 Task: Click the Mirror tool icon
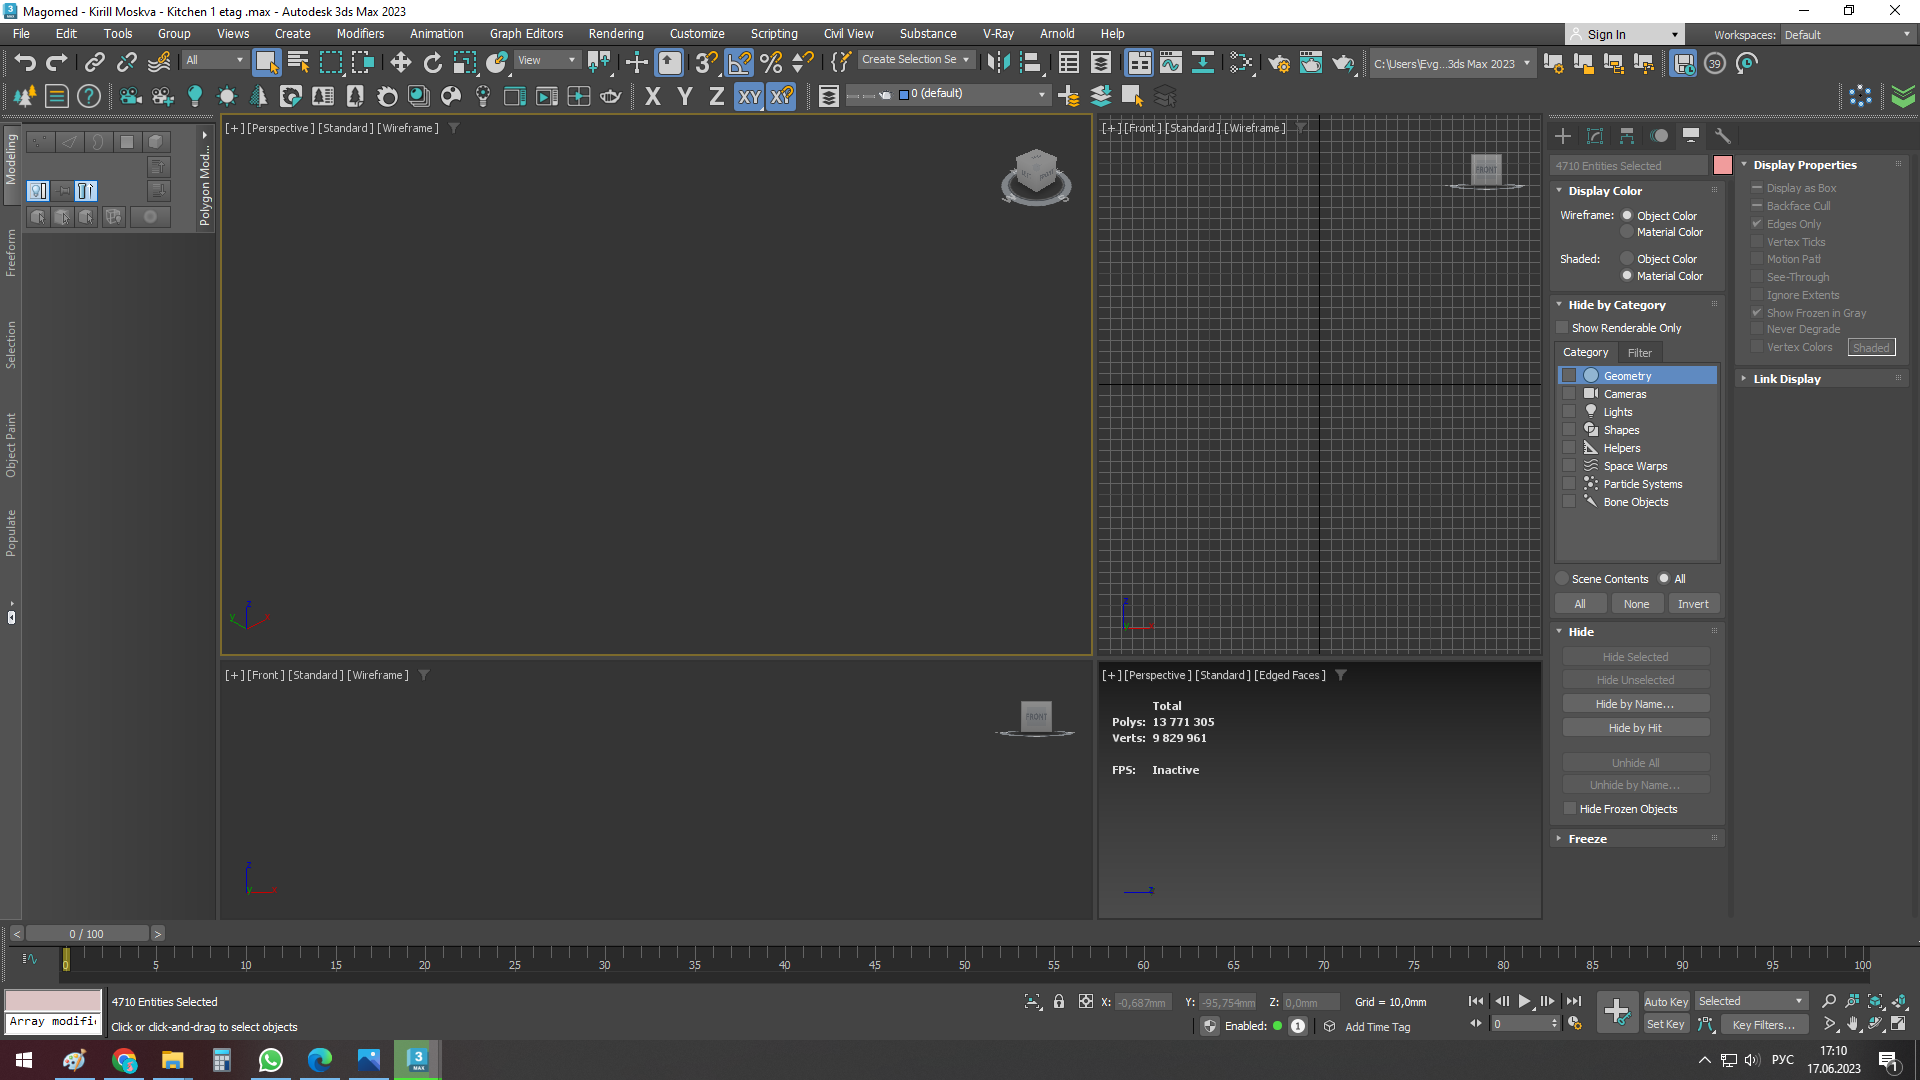[x=998, y=63]
